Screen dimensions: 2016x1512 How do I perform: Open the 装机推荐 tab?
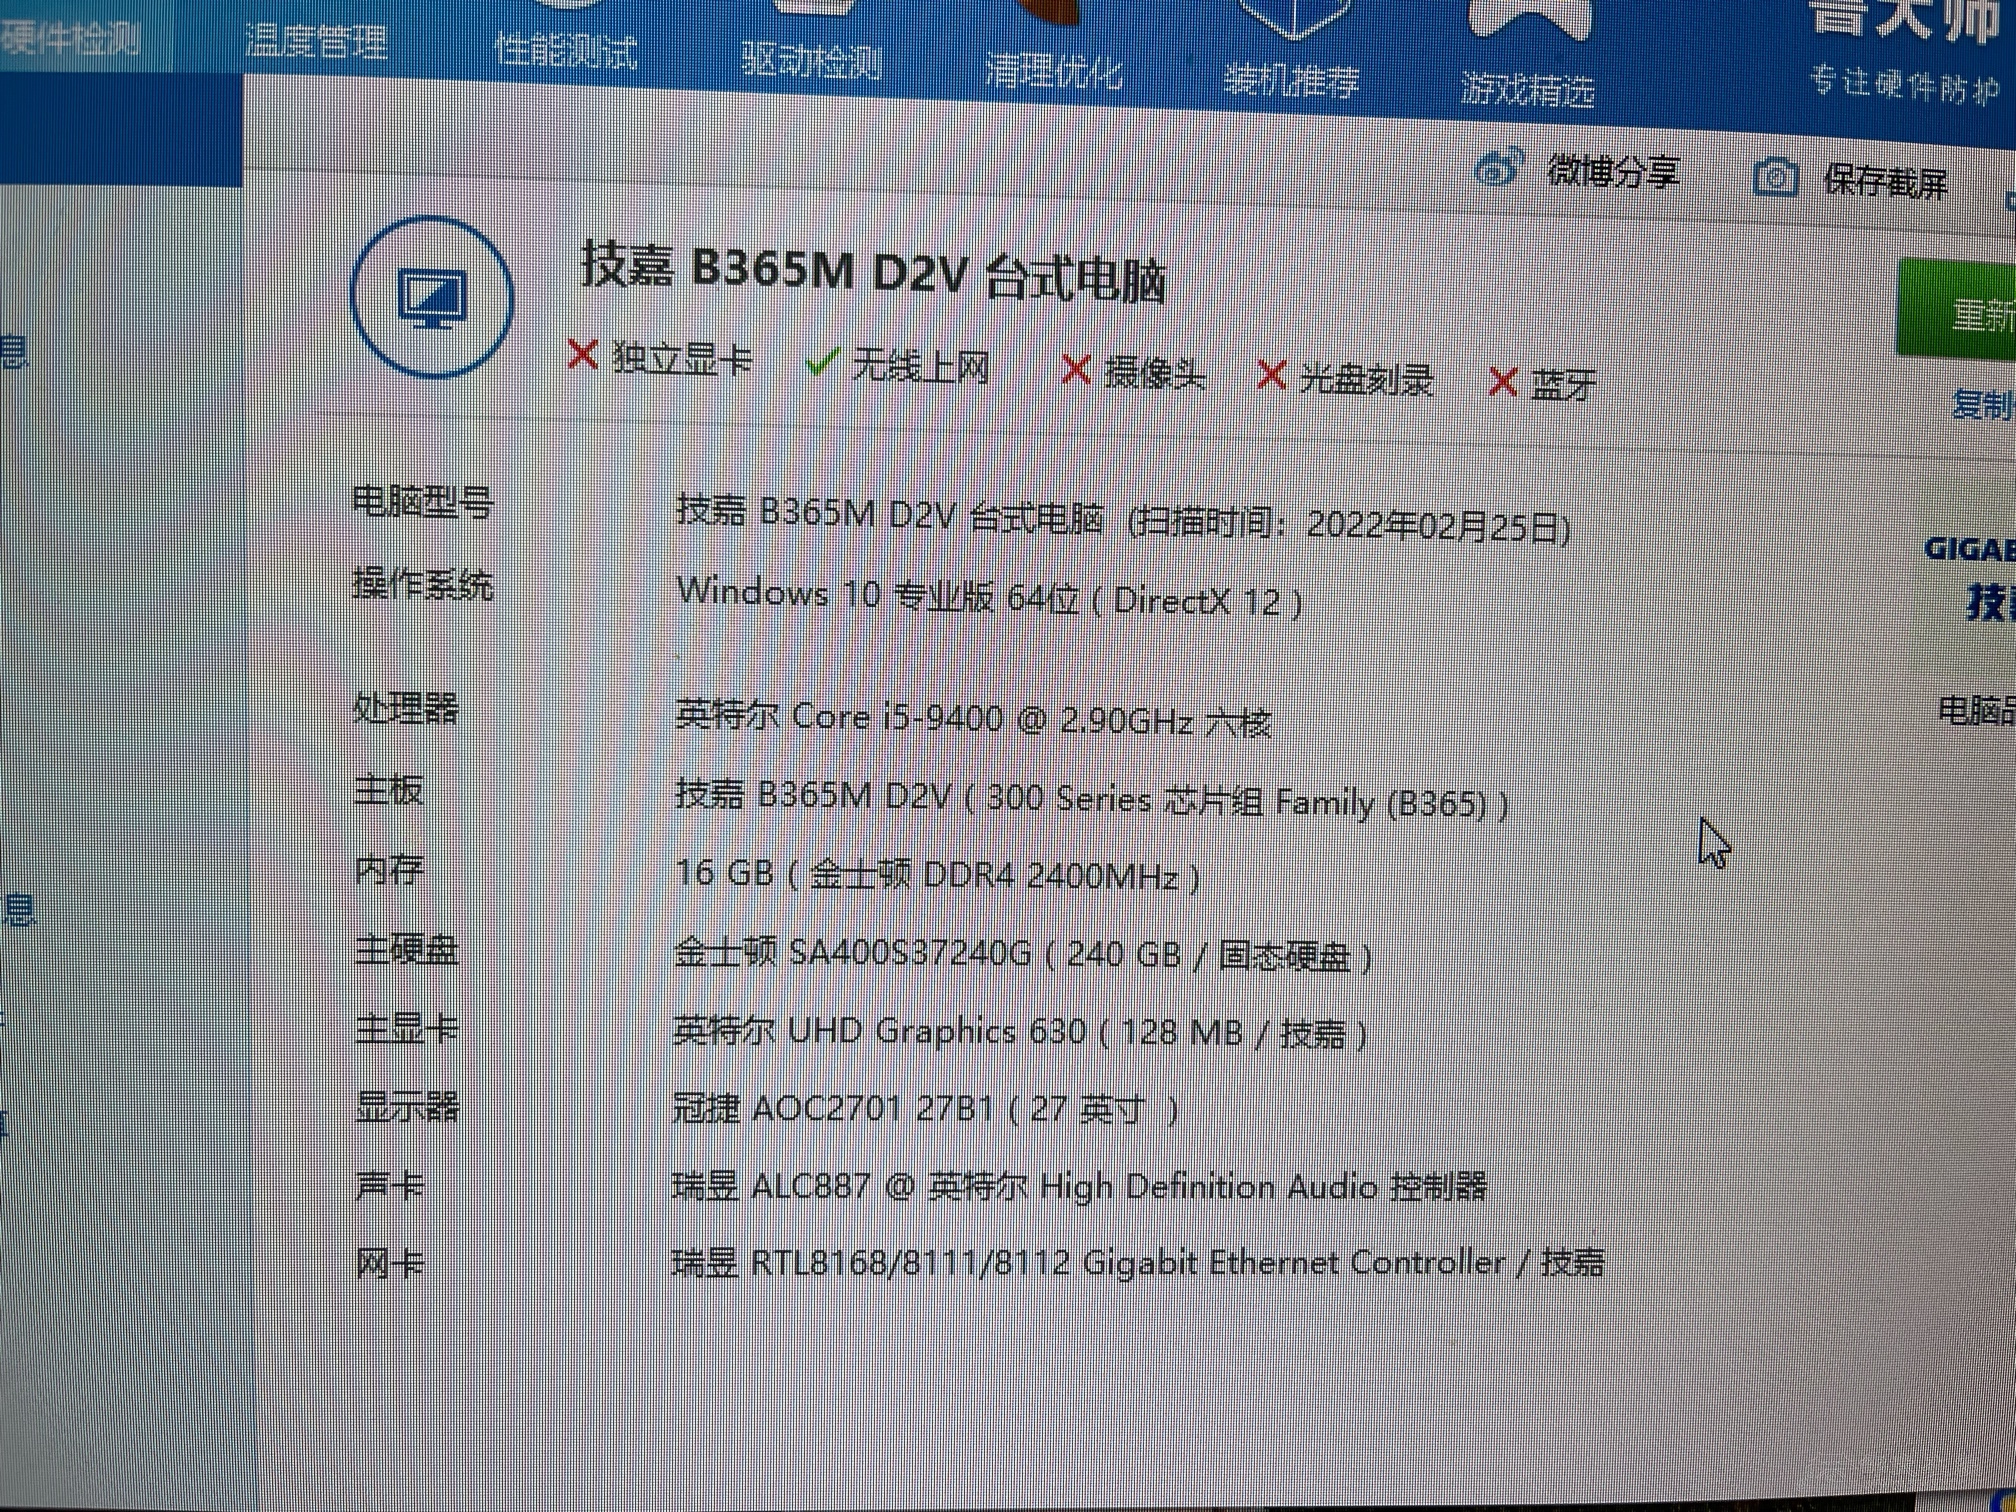click(x=1291, y=80)
